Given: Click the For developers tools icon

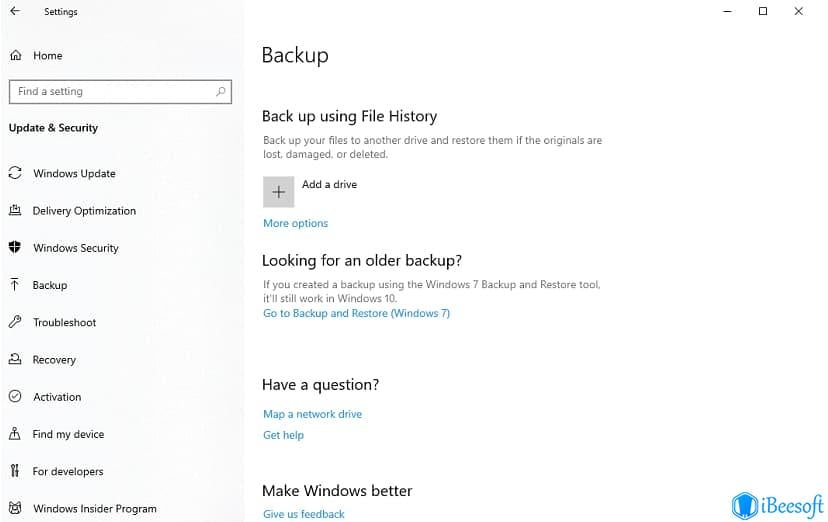Looking at the screenshot, I should pos(15,470).
